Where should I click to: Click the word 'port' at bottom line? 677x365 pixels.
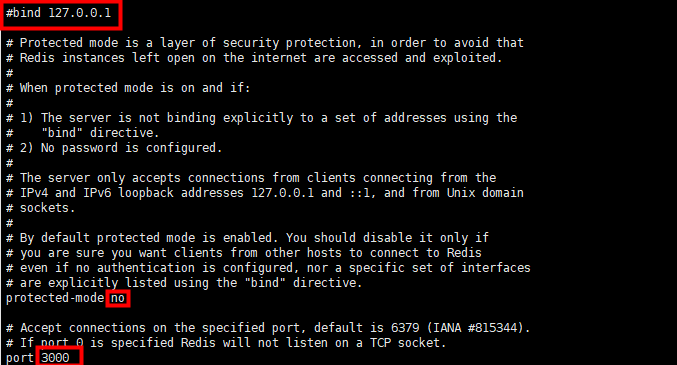pyautogui.click(x=19, y=358)
